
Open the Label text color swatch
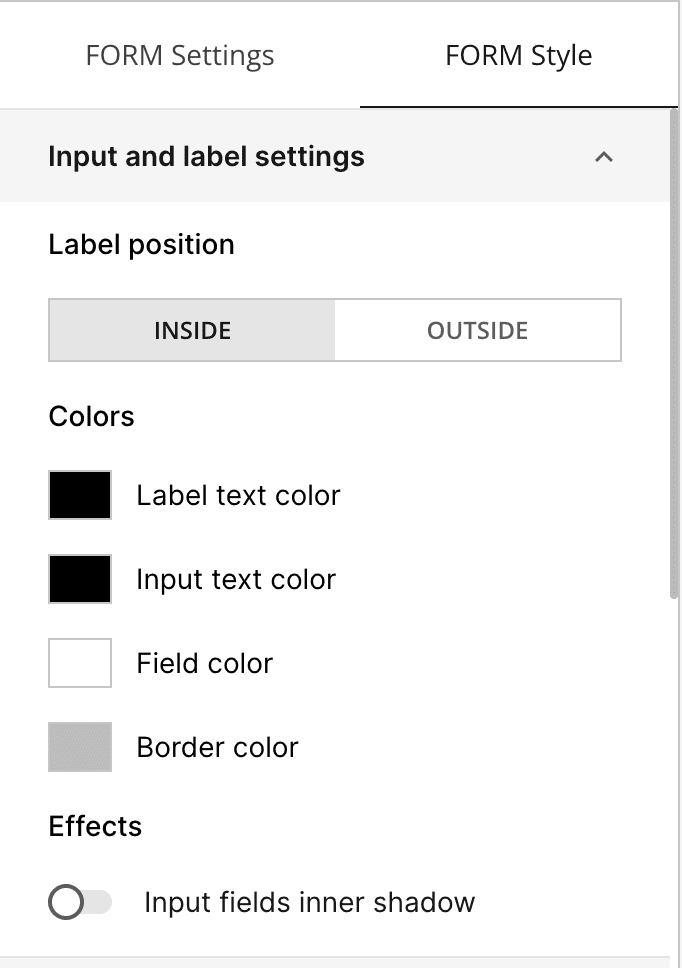[79, 494]
